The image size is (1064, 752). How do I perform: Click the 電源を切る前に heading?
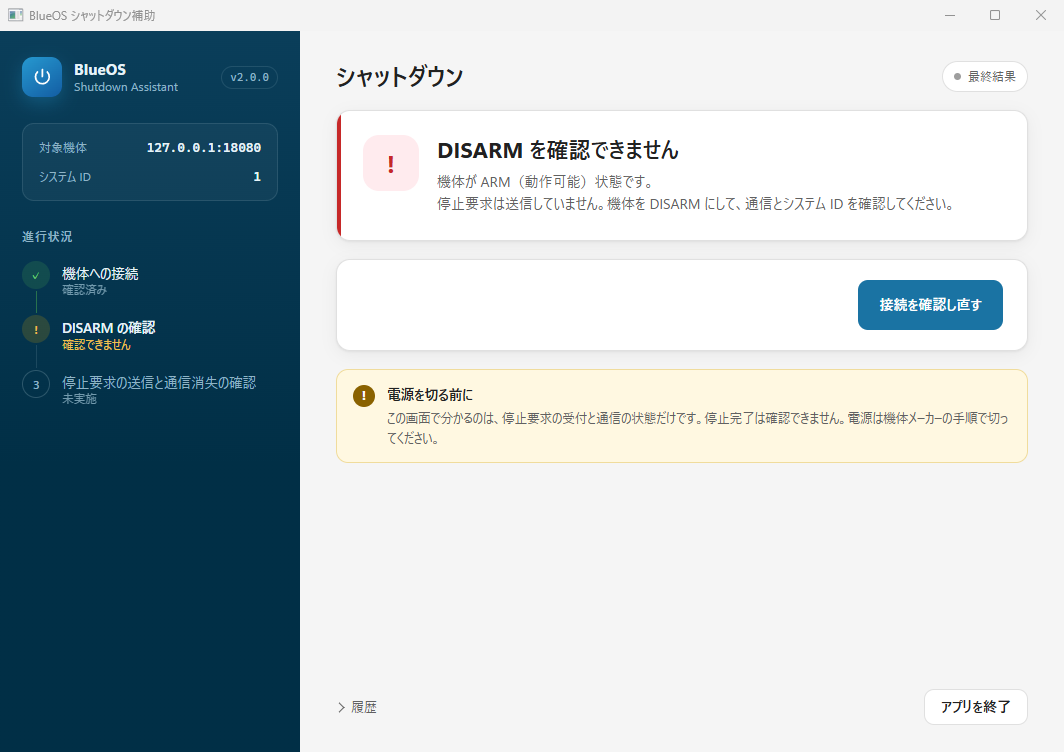pos(430,395)
